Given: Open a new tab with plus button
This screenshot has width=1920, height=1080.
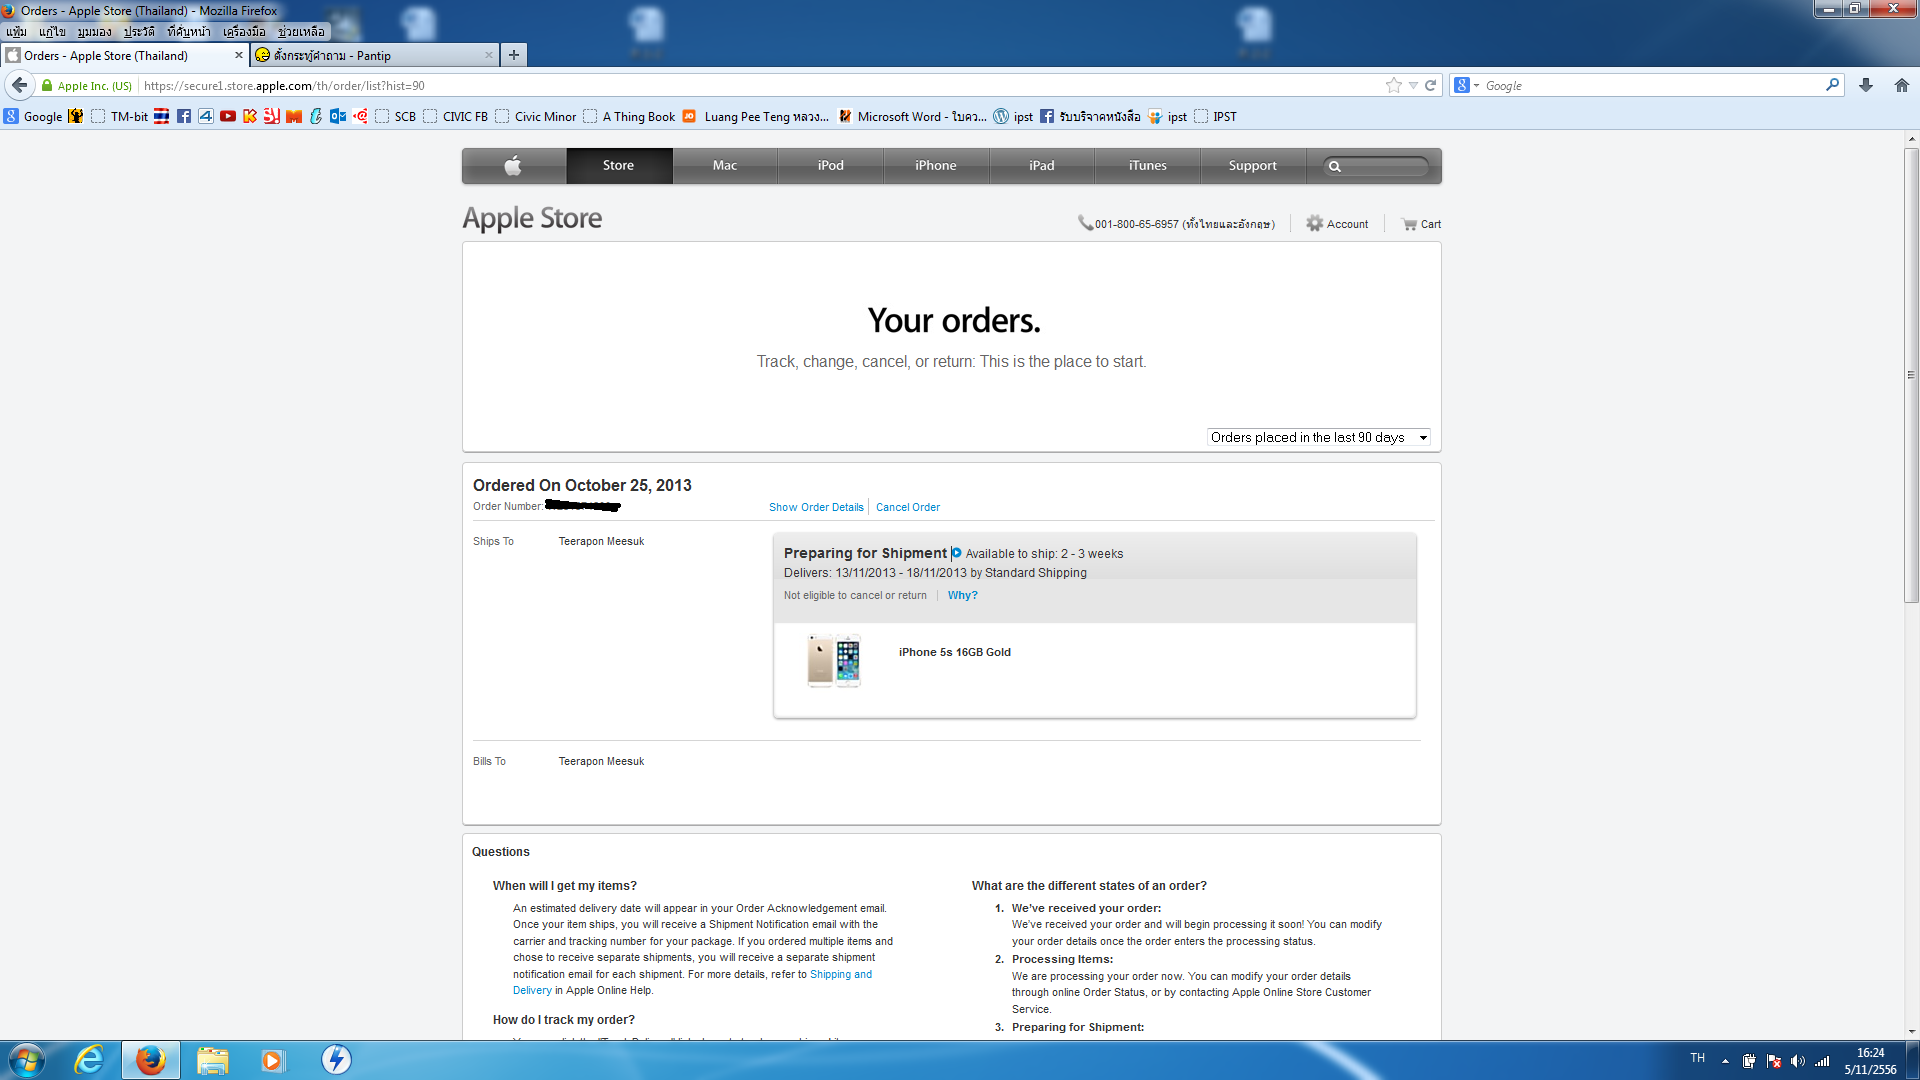Looking at the screenshot, I should click(x=514, y=55).
